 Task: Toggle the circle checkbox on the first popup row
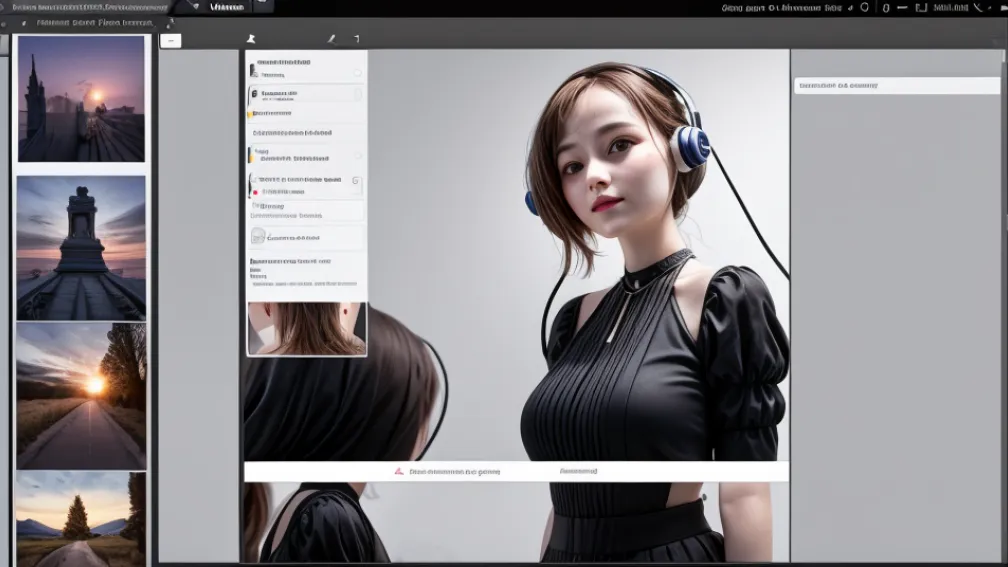(357, 74)
